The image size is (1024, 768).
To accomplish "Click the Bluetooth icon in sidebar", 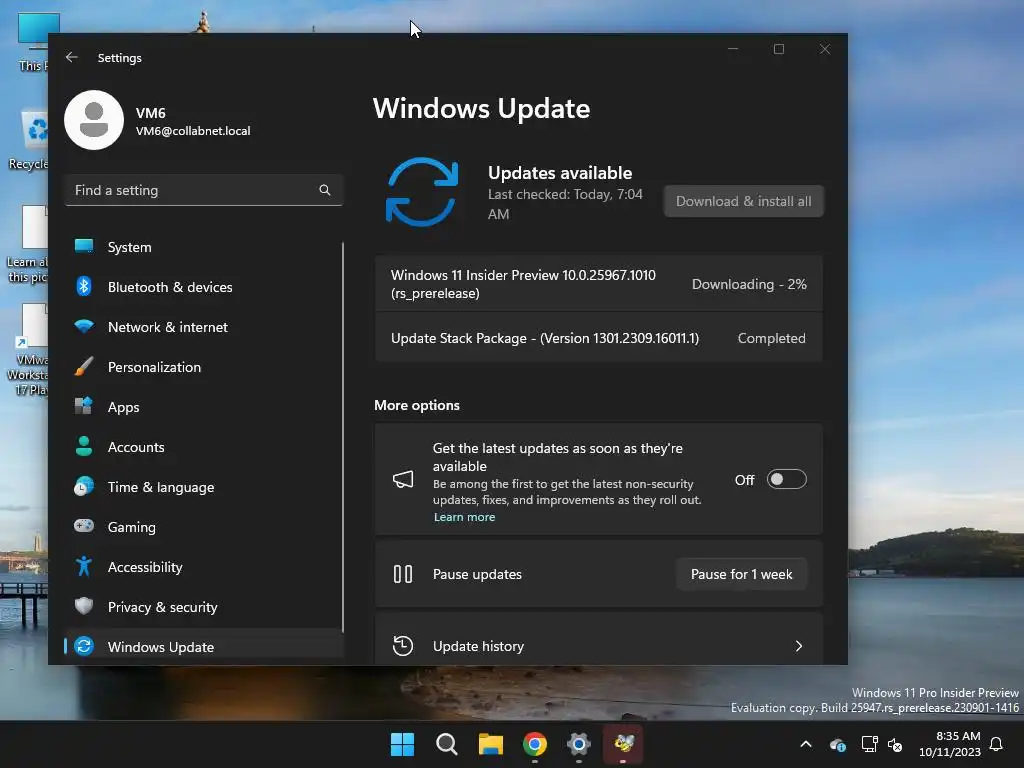I will pos(84,286).
